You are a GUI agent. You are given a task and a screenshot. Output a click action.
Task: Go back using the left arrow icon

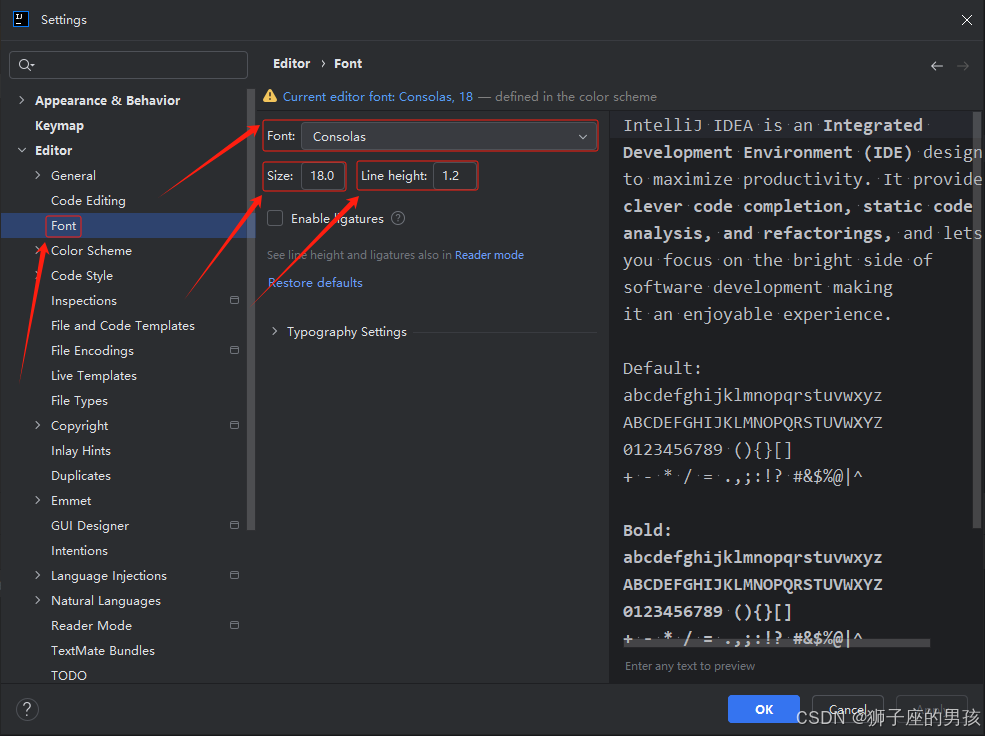937,65
